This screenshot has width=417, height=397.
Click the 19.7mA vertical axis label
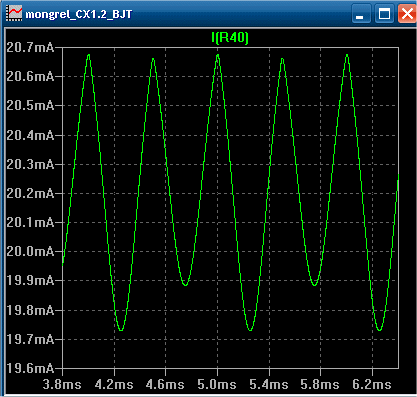point(30,339)
